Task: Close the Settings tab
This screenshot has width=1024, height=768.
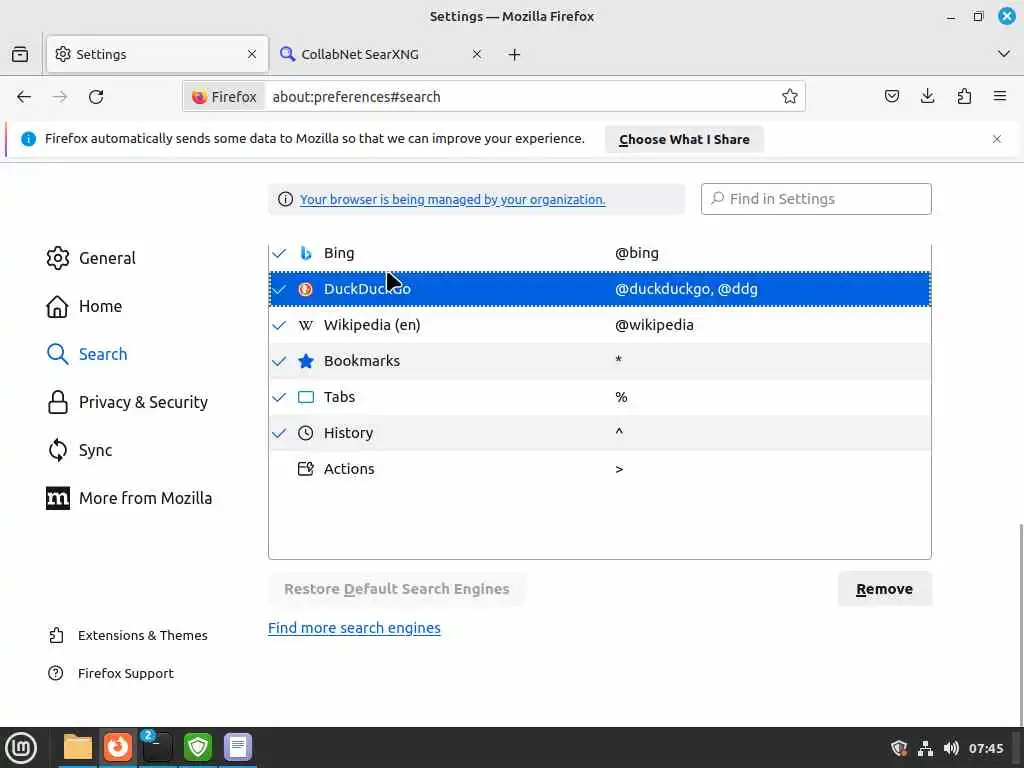Action: pos(252,54)
